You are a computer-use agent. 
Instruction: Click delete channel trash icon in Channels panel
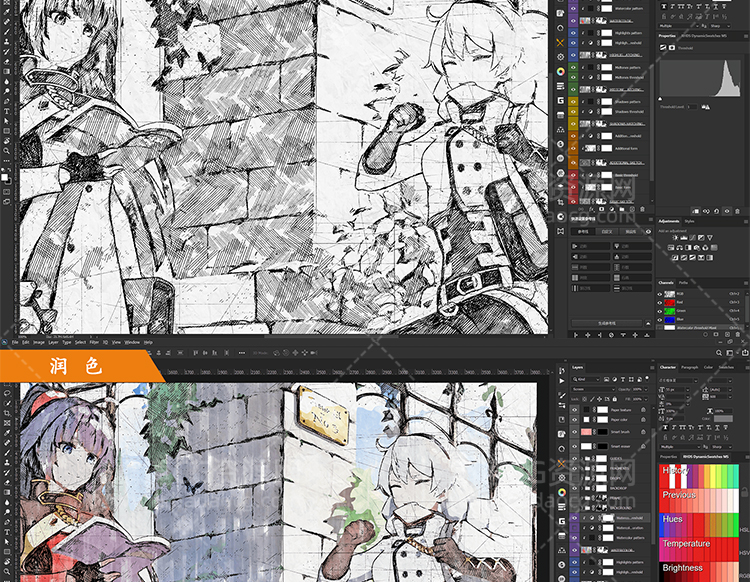(x=737, y=335)
